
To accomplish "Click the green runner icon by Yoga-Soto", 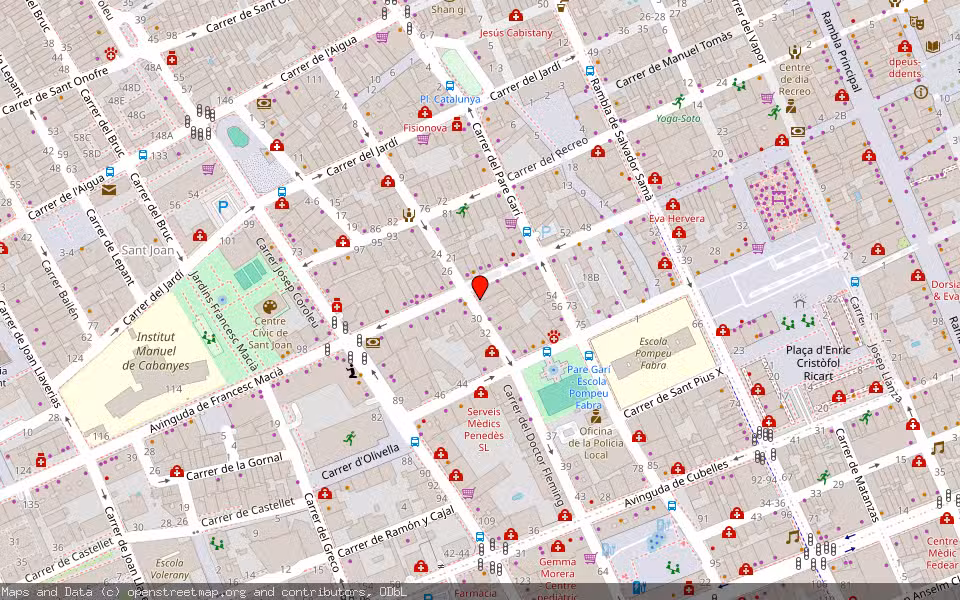I will coord(678,101).
